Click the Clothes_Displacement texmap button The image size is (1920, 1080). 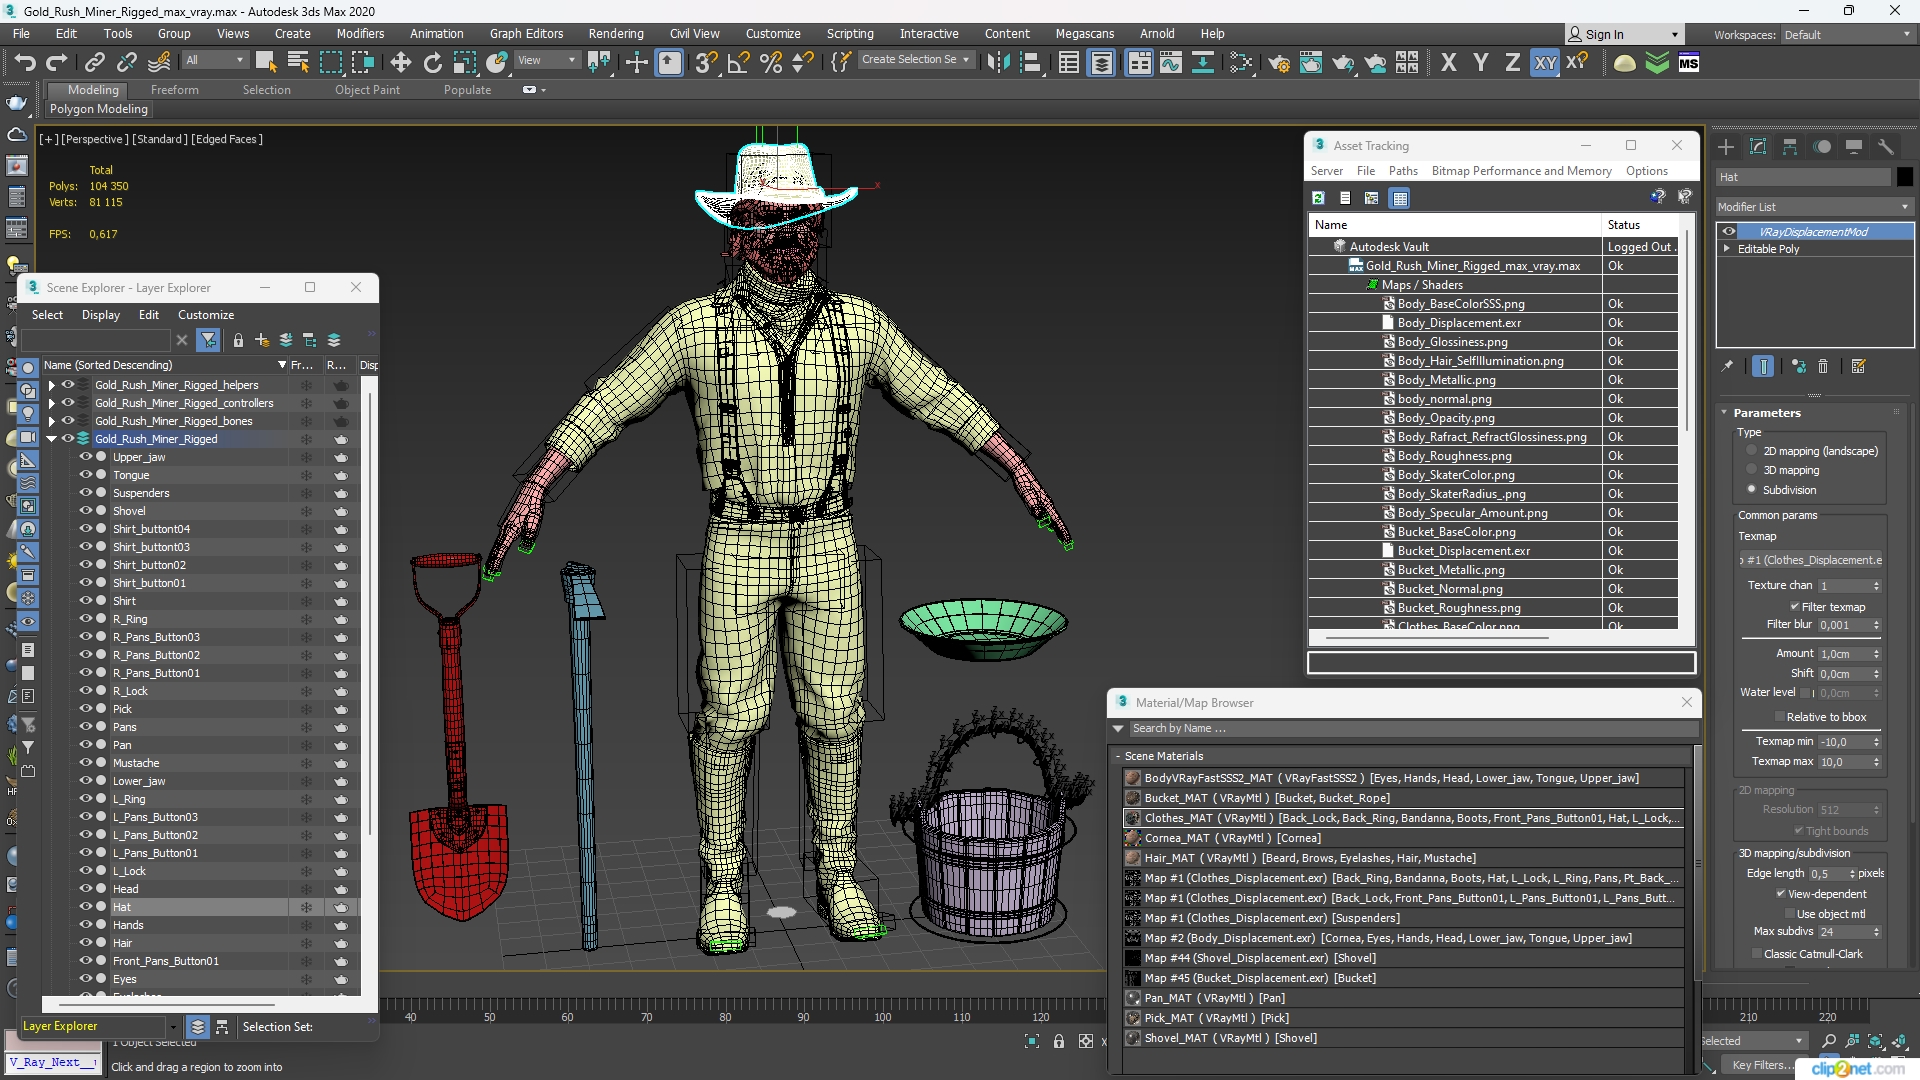[x=1812, y=560]
